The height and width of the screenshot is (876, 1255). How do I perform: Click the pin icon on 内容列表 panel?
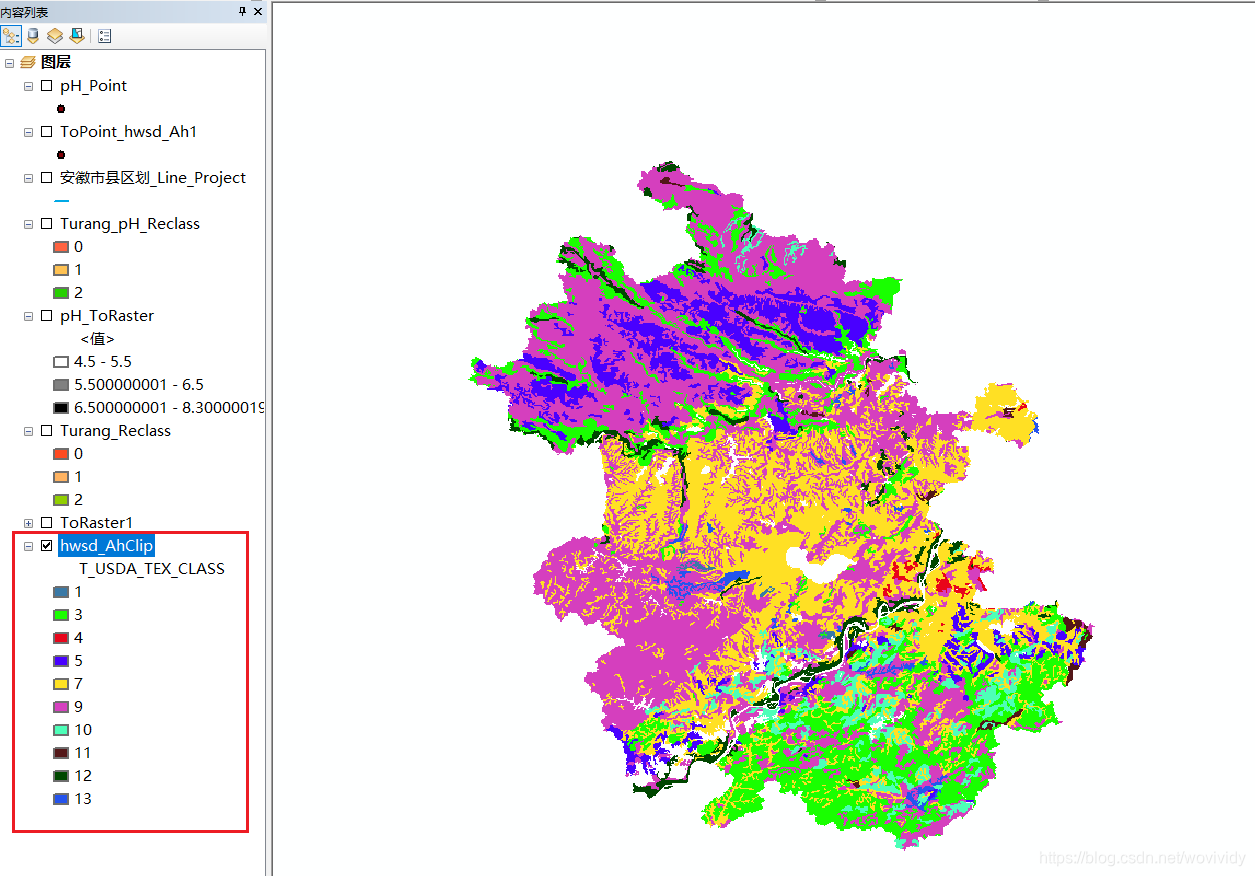(x=242, y=12)
